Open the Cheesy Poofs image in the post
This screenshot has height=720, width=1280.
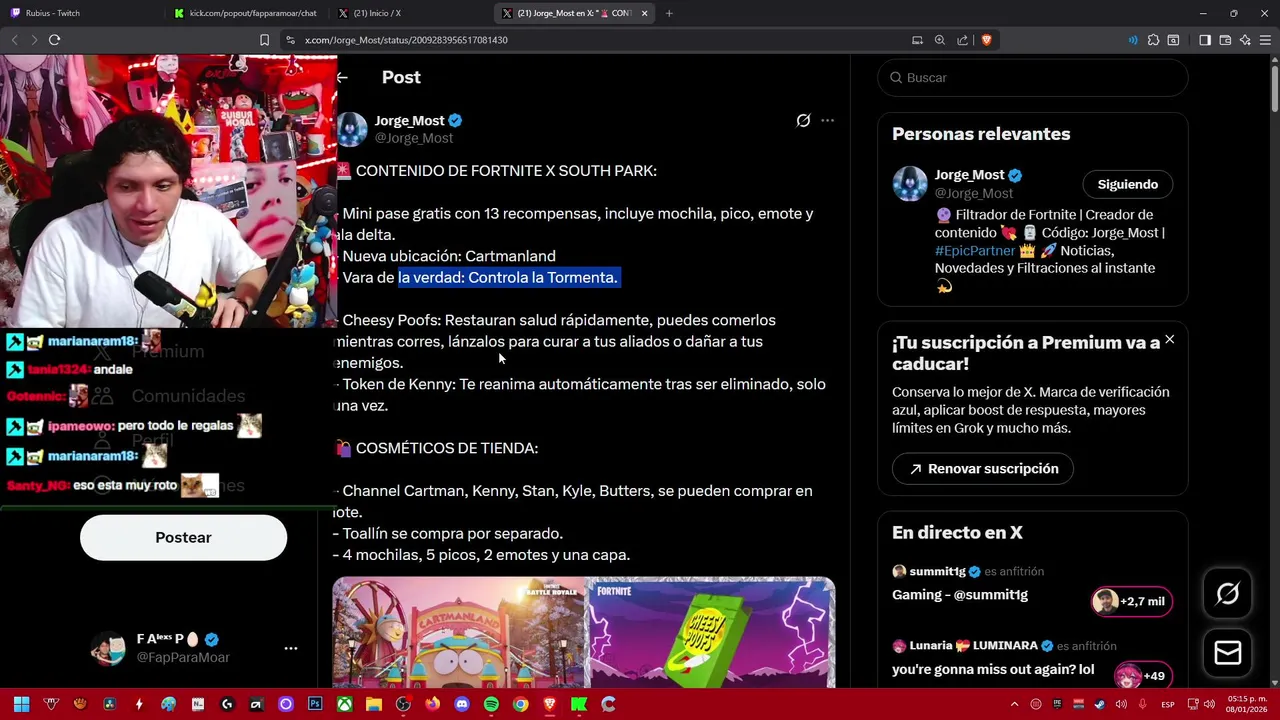tap(710, 632)
